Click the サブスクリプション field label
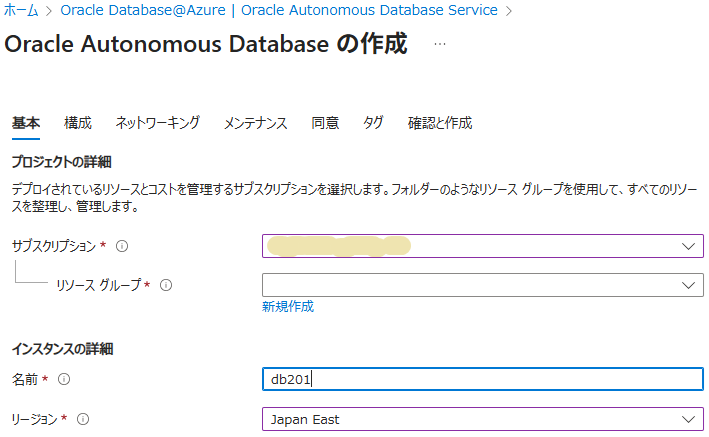The height and width of the screenshot is (437, 709). click(54, 246)
